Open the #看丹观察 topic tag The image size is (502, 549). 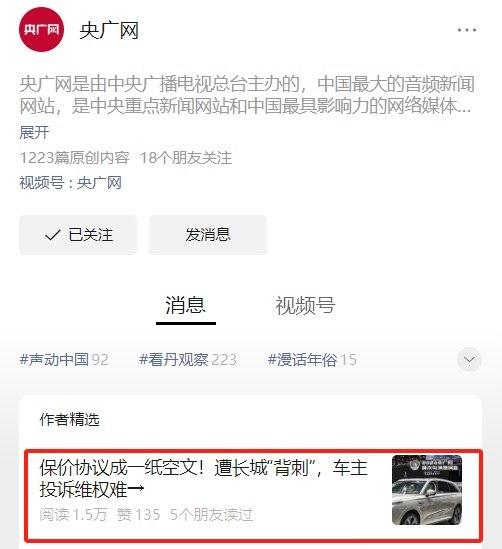tap(188, 360)
